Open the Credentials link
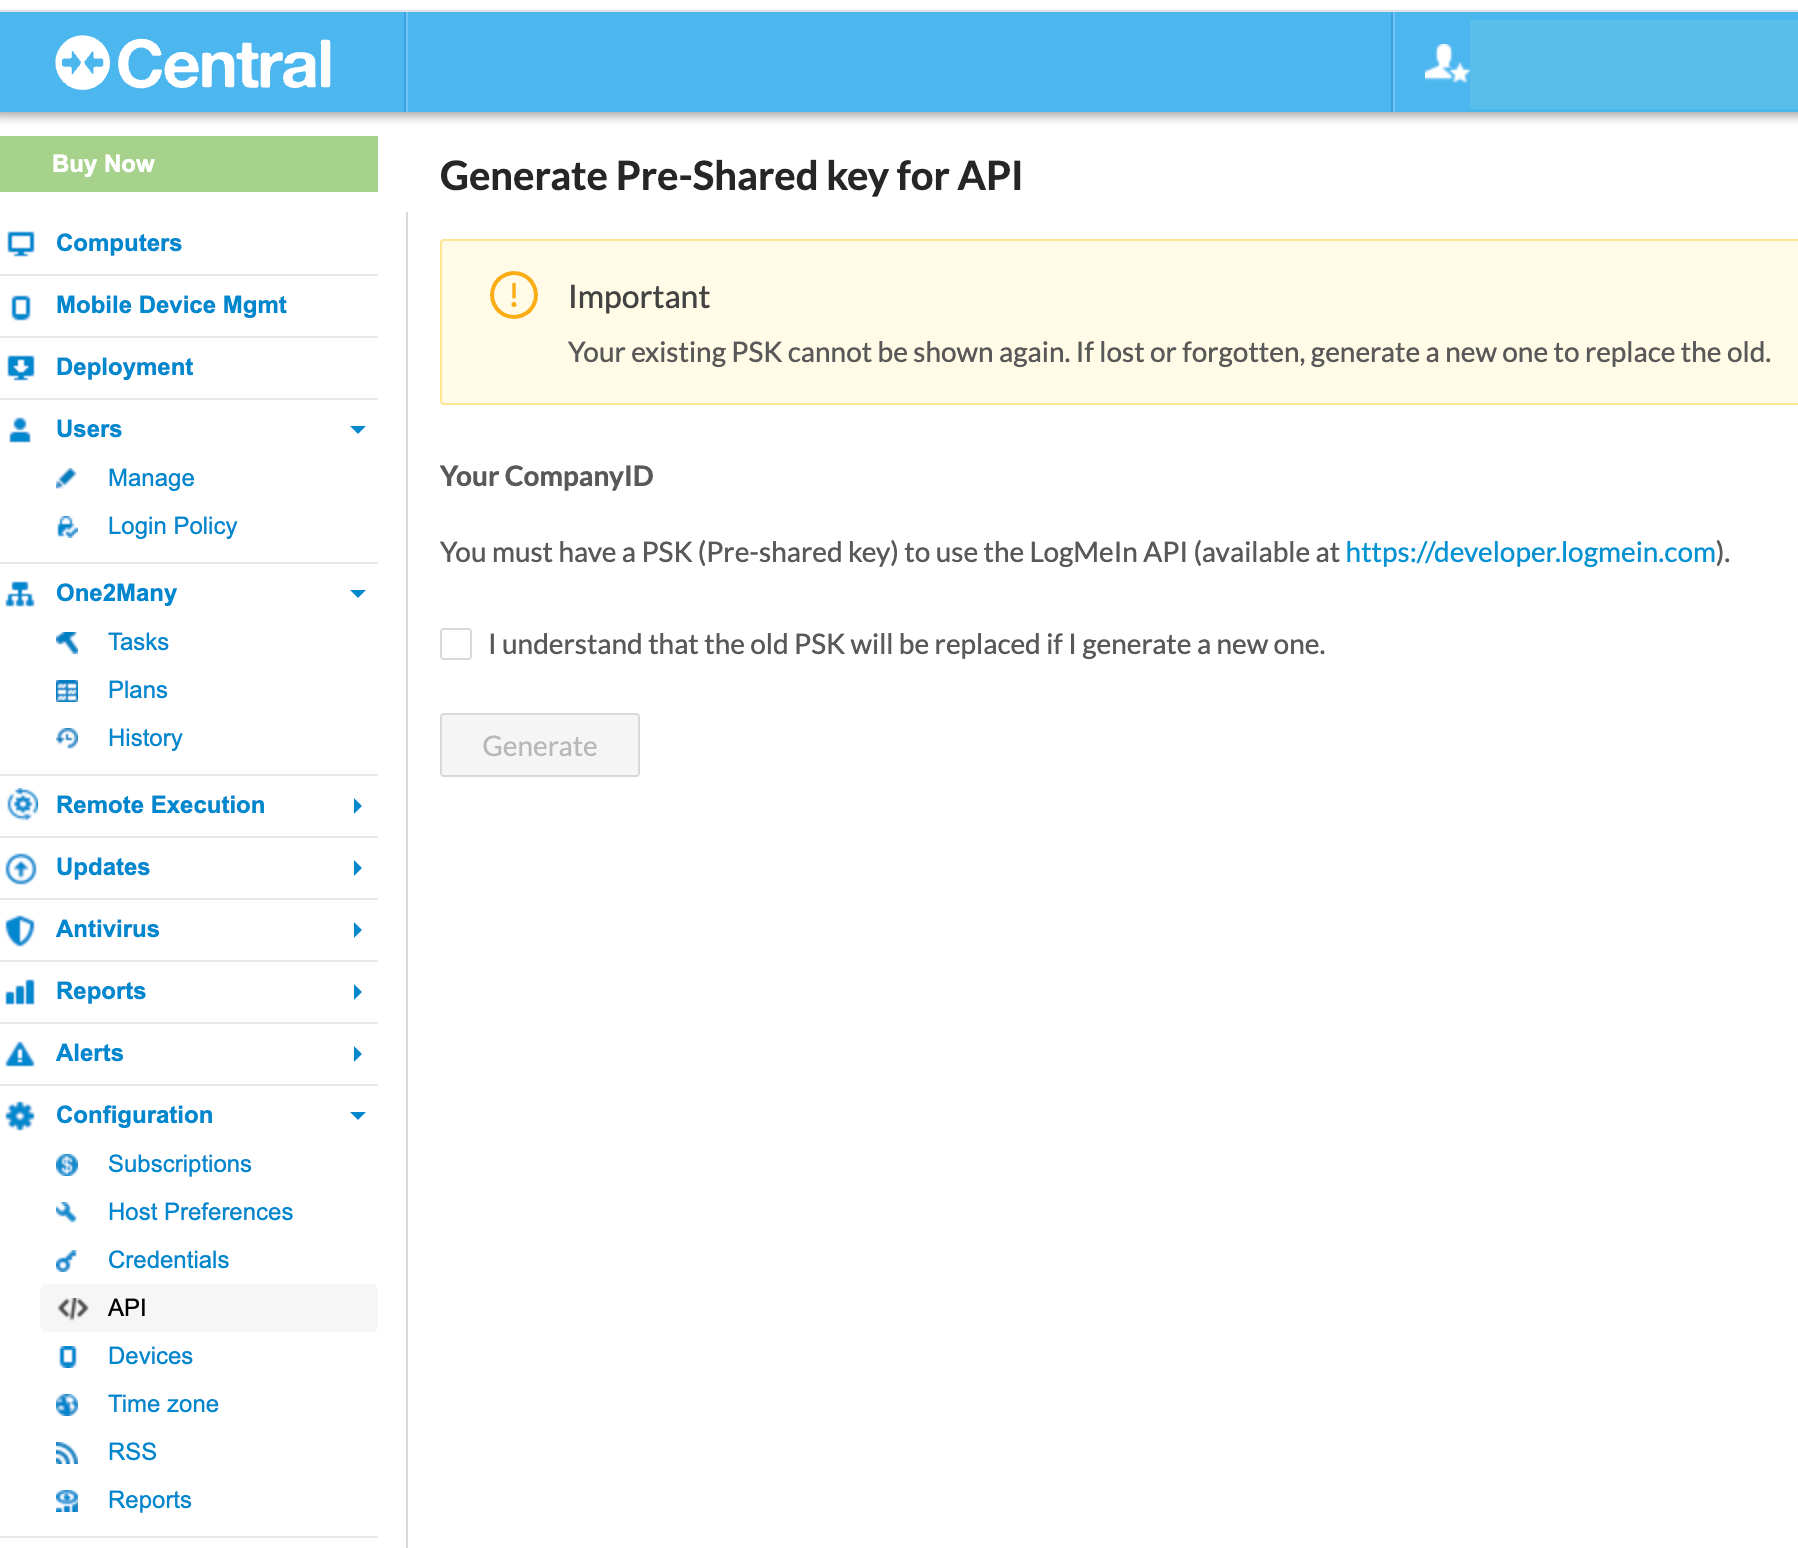1798x1548 pixels. tap(168, 1260)
